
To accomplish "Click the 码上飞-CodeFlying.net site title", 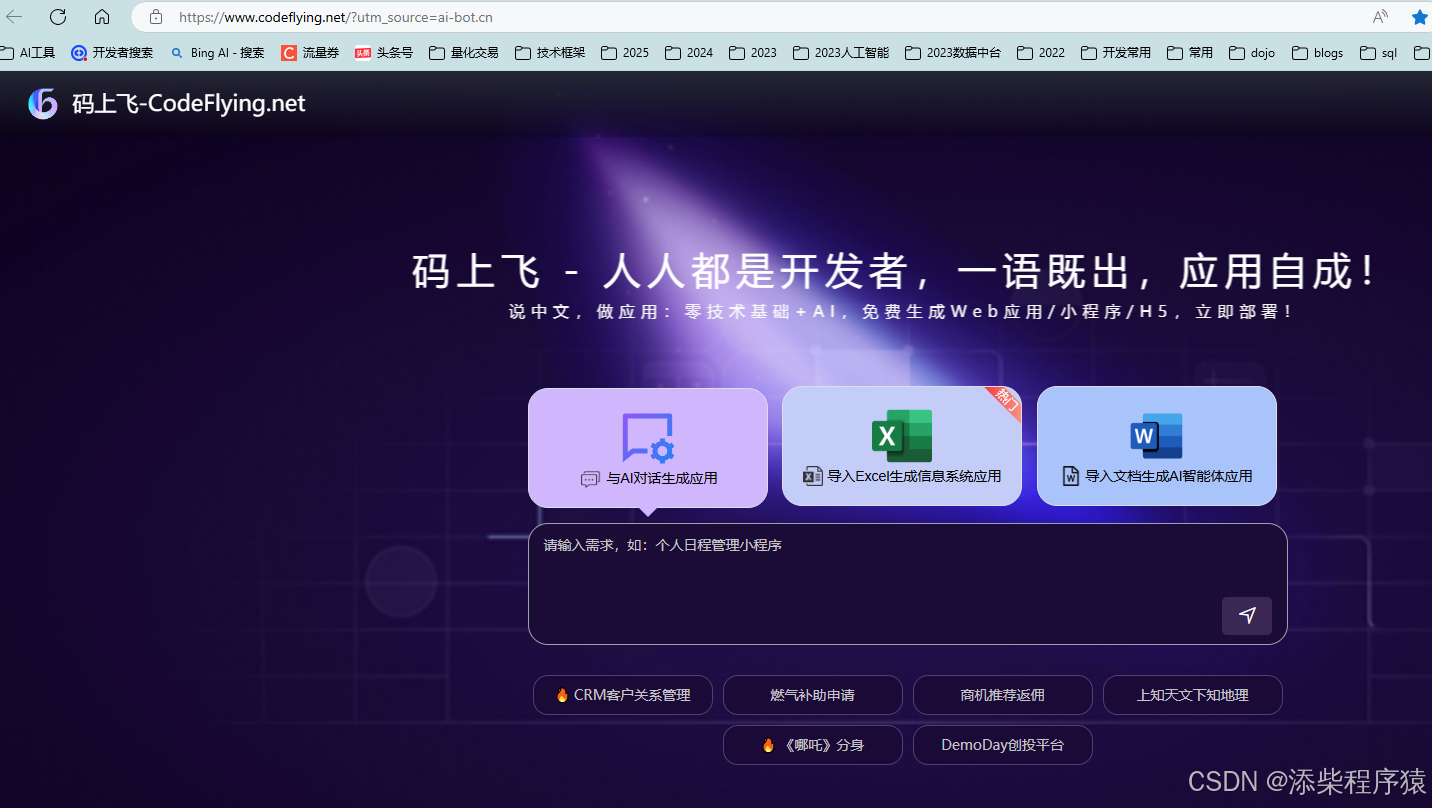I will pos(189,104).
